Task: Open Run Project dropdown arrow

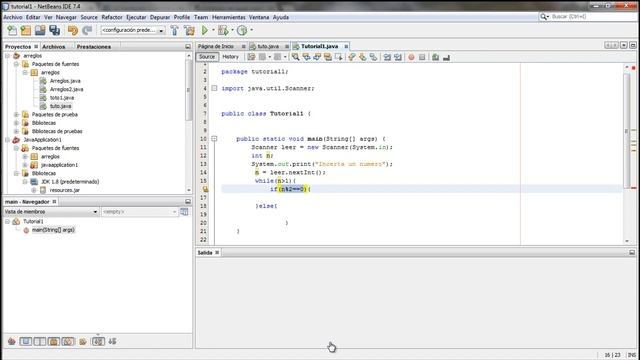Action: [x=213, y=30]
